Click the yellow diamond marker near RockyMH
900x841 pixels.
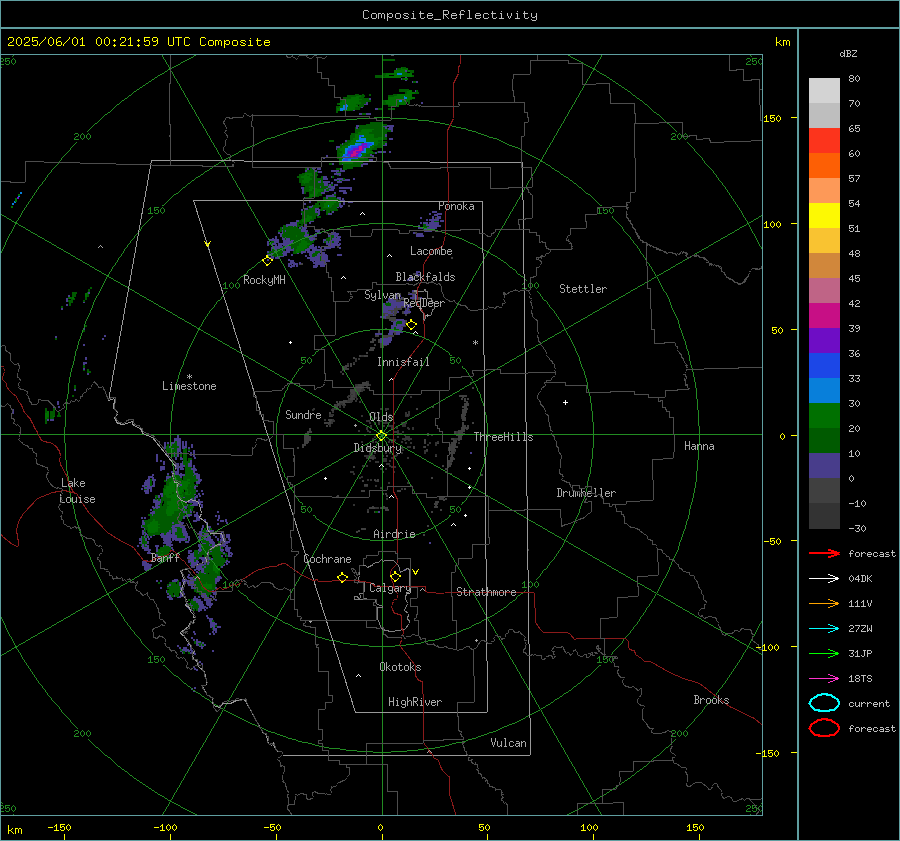(x=267, y=261)
